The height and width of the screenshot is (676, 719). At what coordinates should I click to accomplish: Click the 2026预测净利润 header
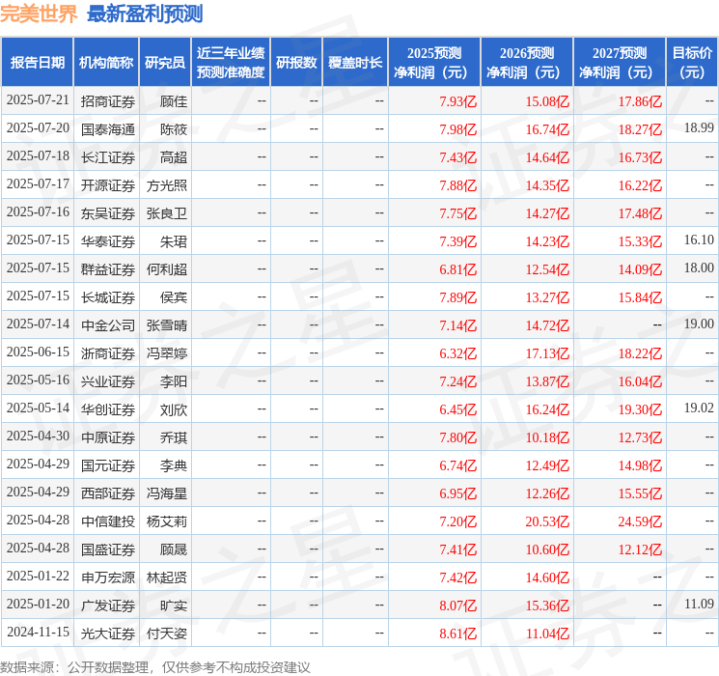[x=527, y=62]
